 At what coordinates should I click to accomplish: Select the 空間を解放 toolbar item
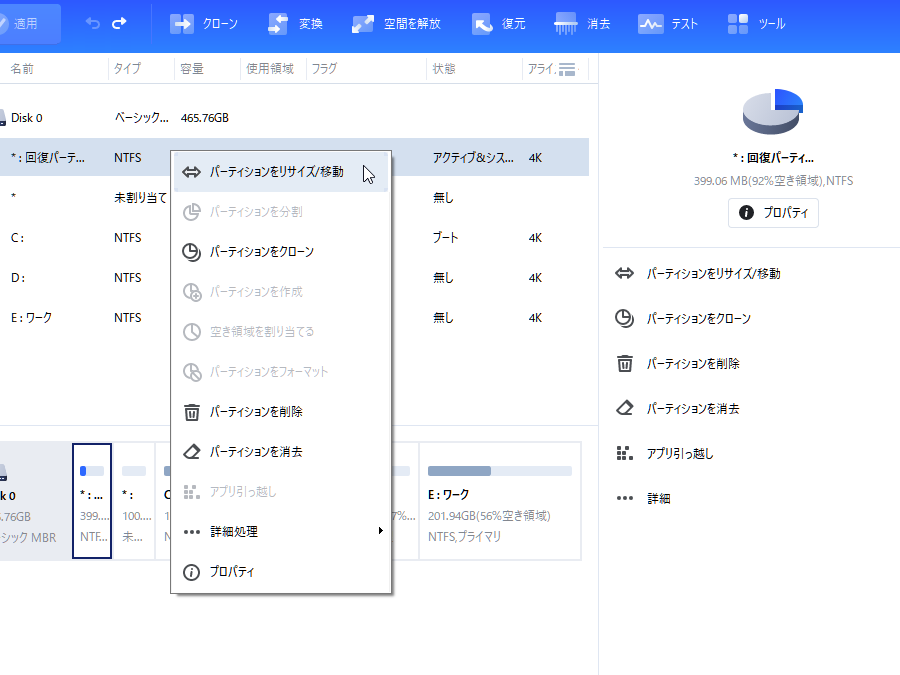[x=396, y=23]
